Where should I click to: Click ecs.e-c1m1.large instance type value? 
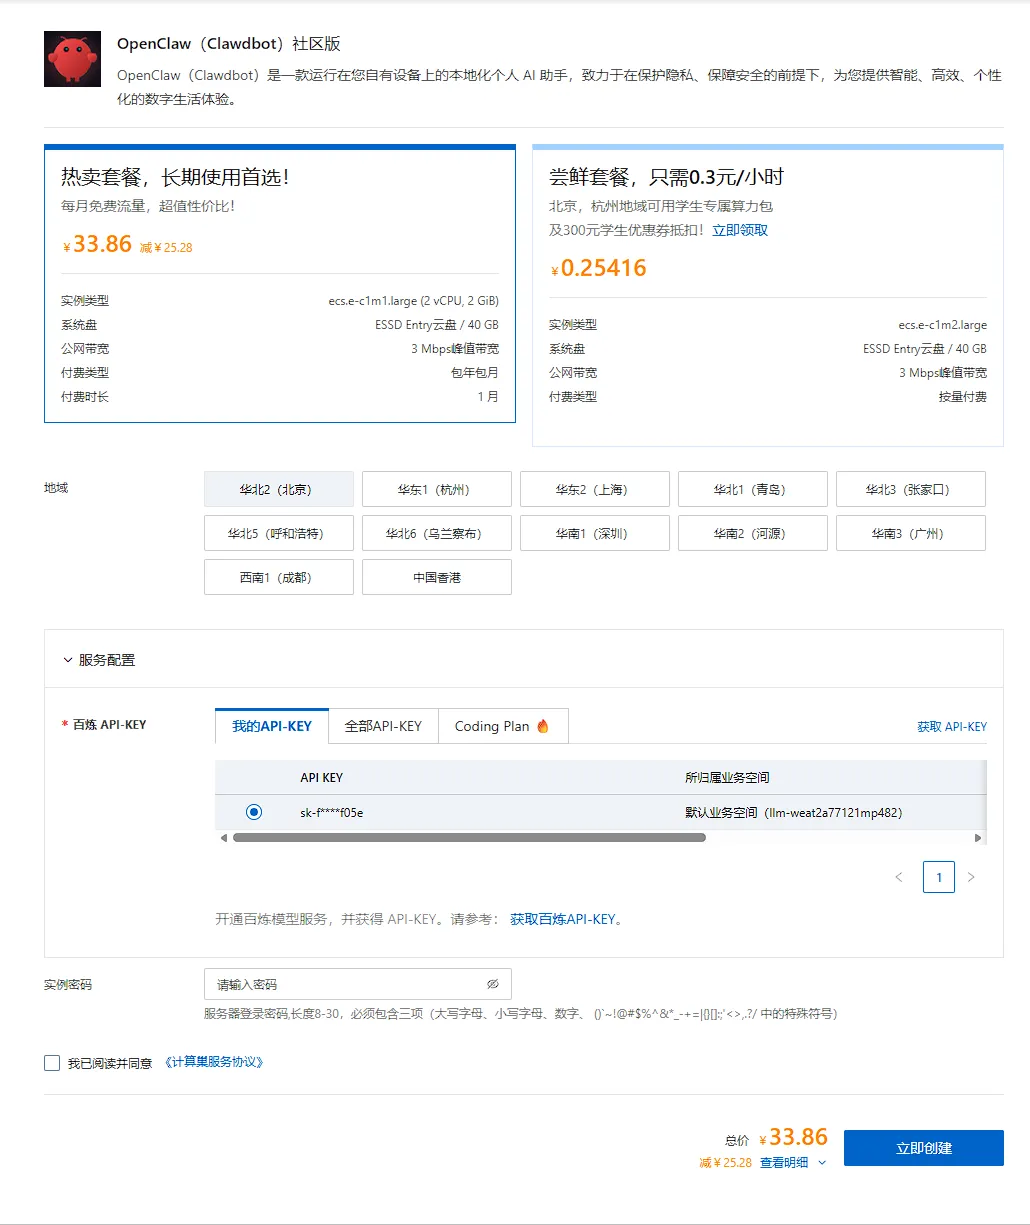click(413, 301)
